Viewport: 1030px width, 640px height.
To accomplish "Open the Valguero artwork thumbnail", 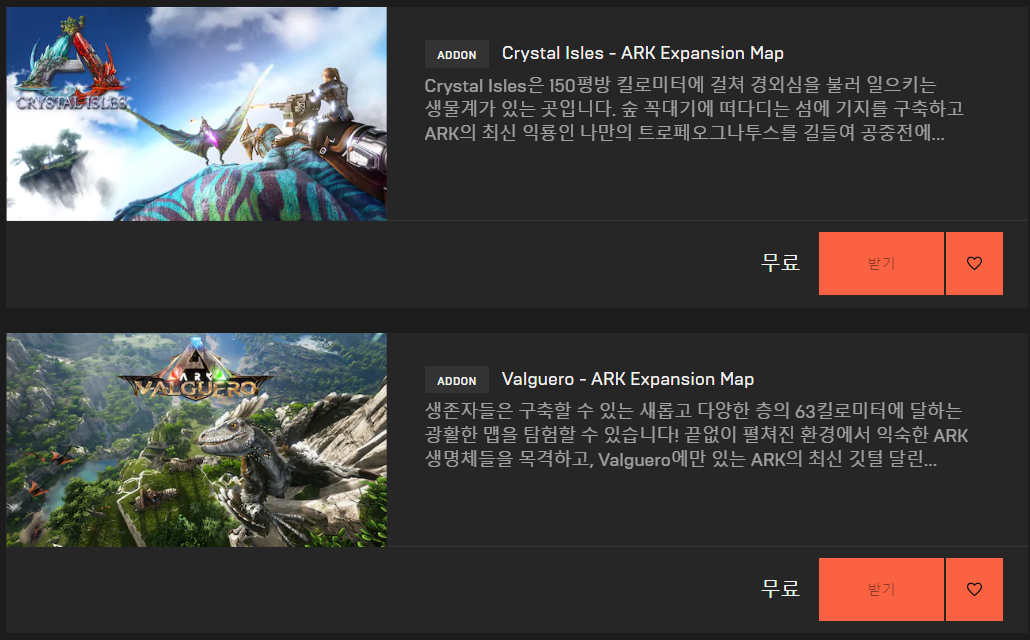I will coord(196,440).
